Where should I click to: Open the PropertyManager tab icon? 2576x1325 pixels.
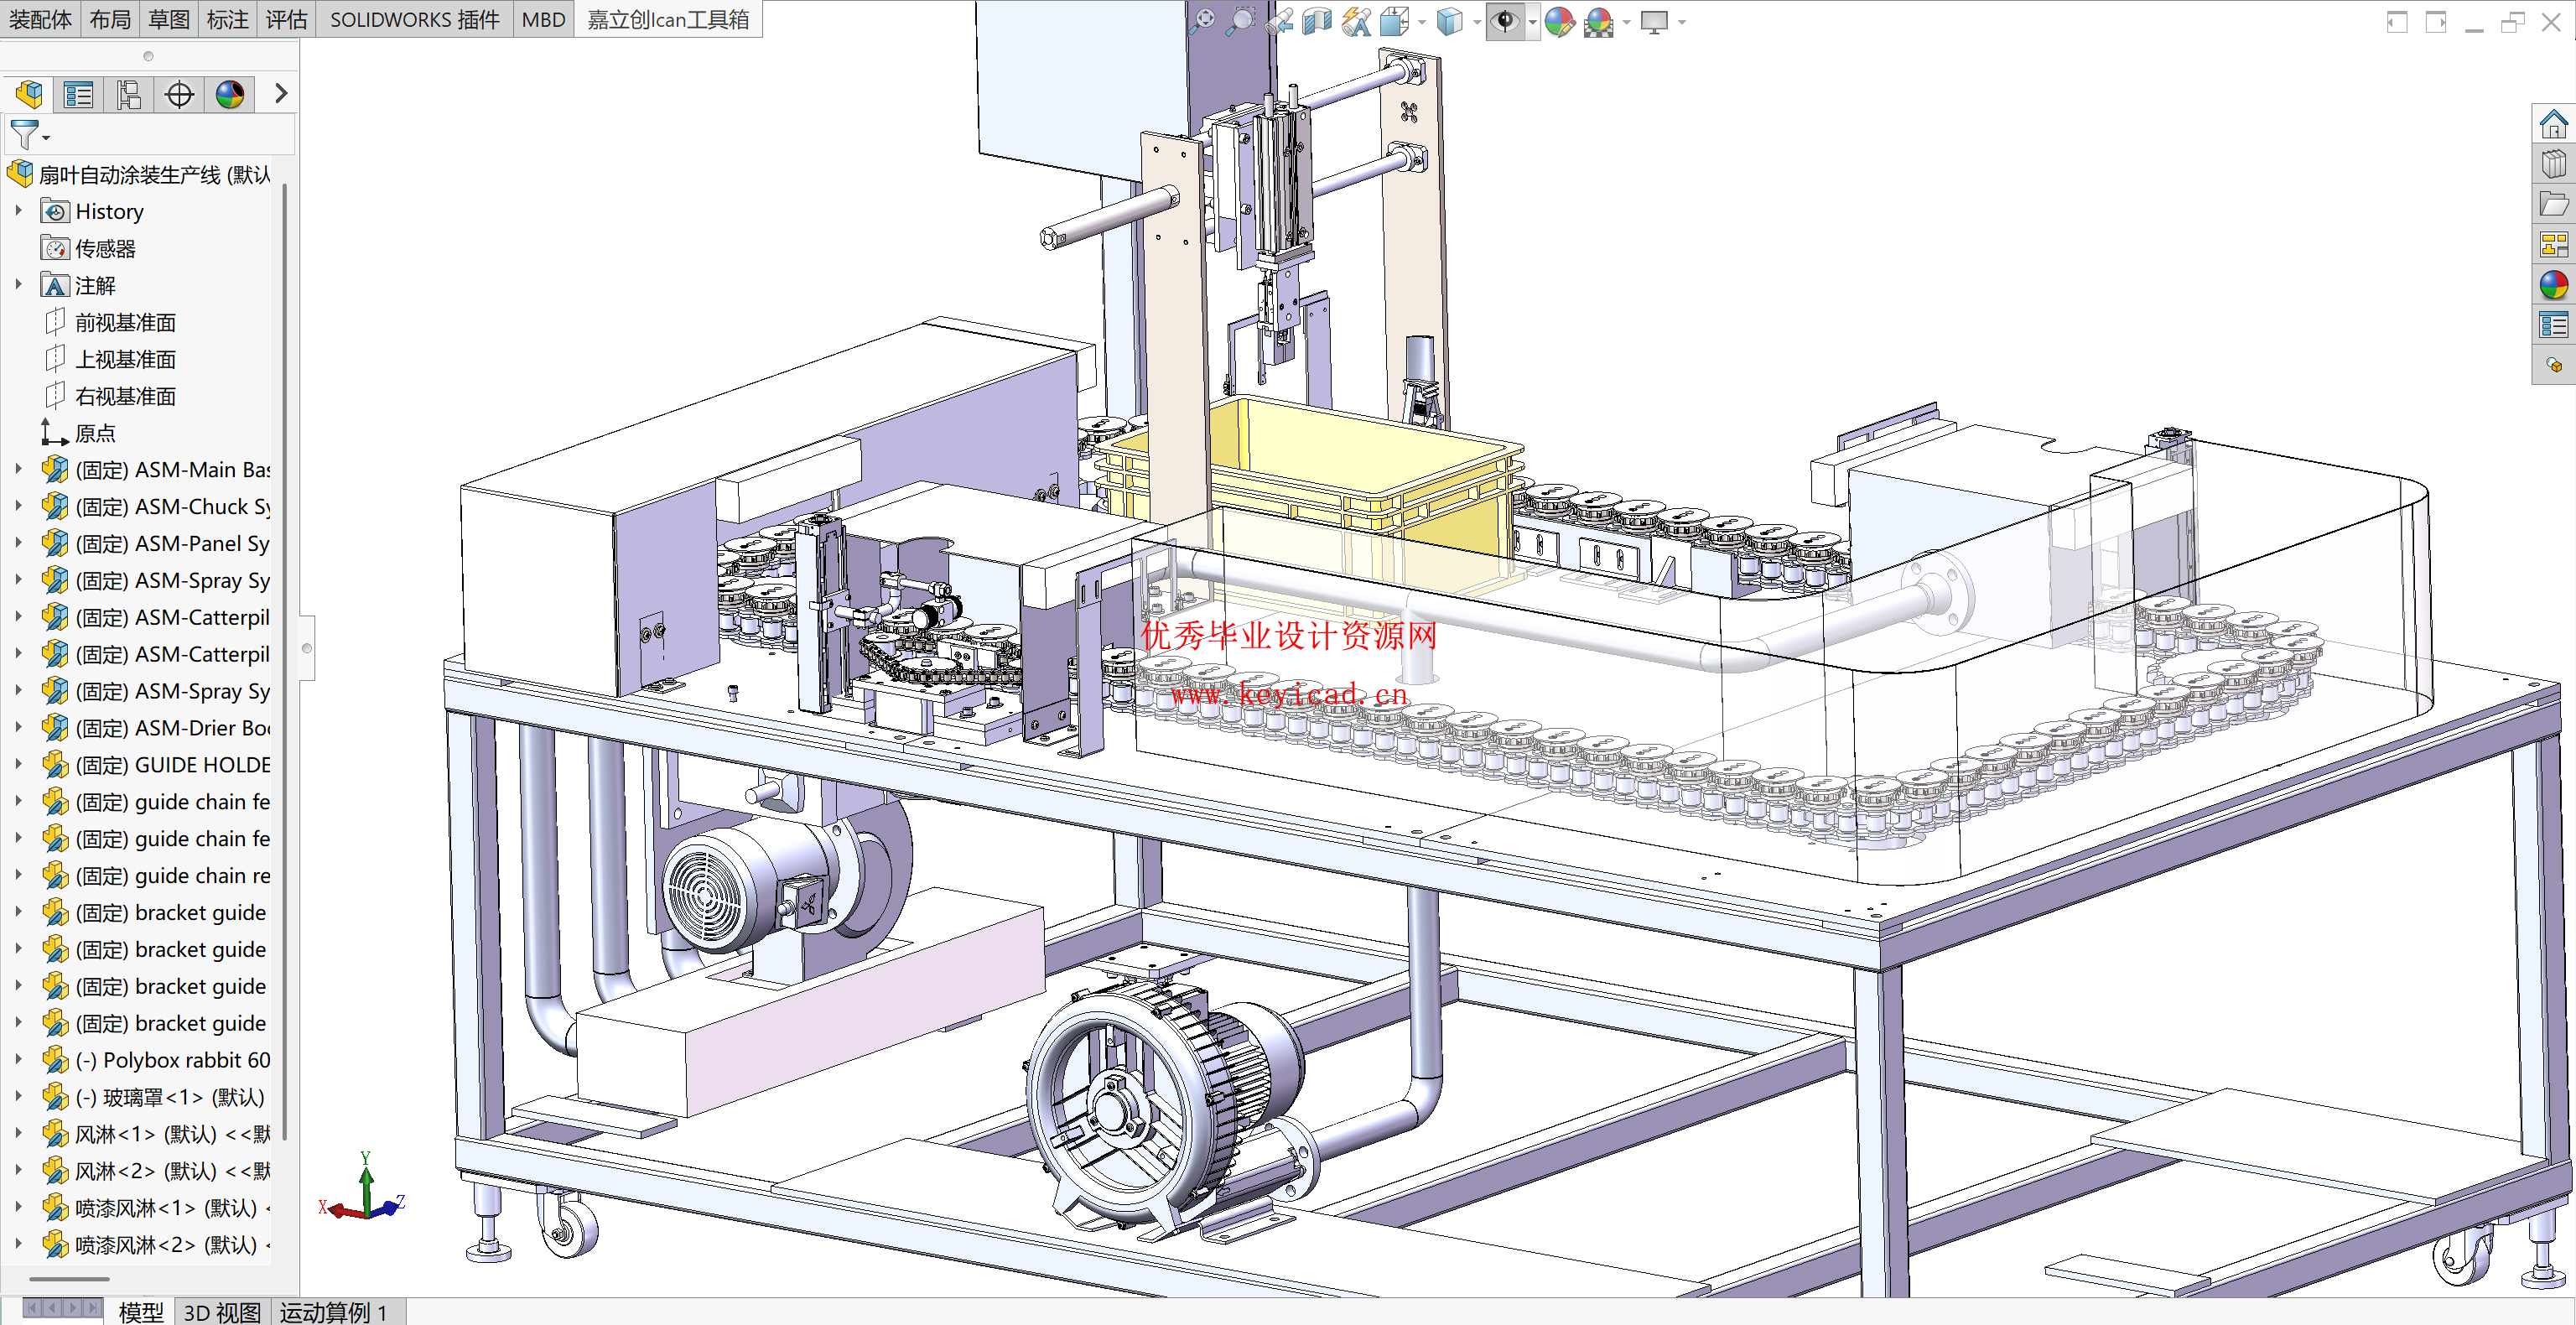pos(78,94)
